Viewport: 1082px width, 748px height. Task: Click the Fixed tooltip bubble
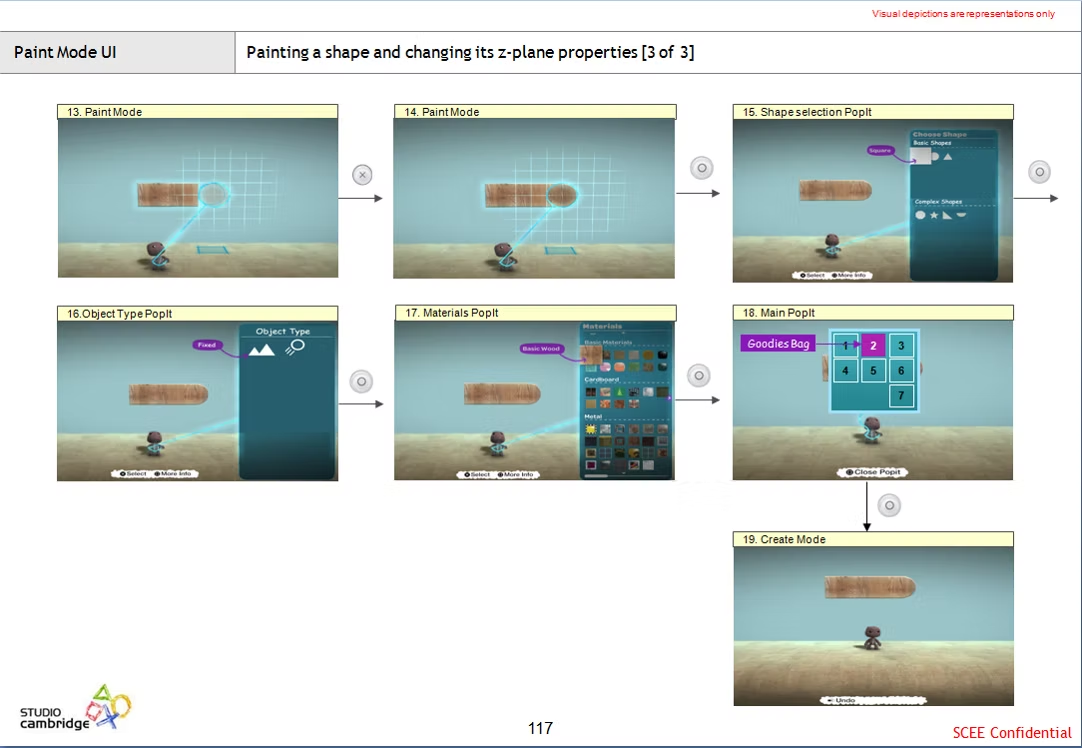click(x=206, y=344)
